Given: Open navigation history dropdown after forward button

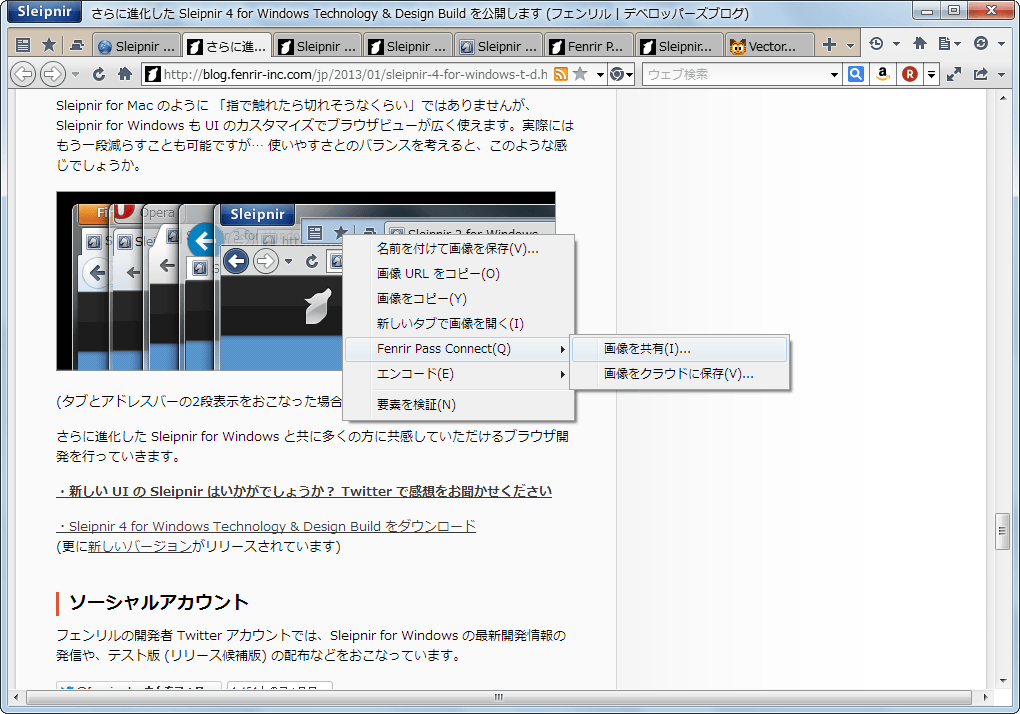Looking at the screenshot, I should pyautogui.click(x=75, y=75).
